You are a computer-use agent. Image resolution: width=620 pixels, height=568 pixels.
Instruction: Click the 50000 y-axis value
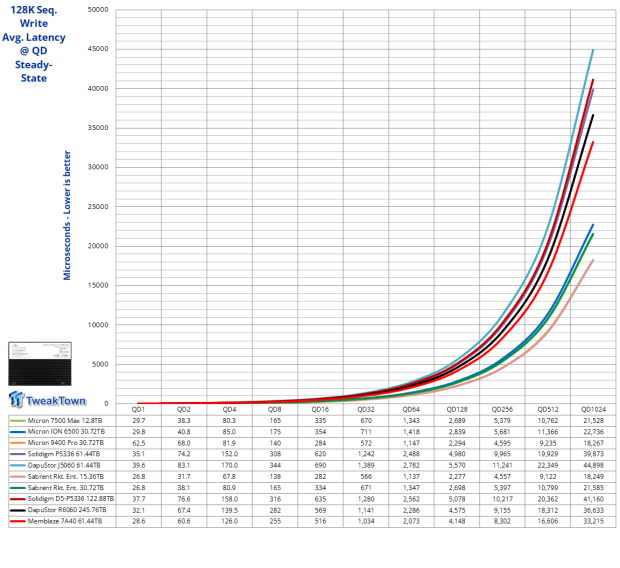pos(98,9)
